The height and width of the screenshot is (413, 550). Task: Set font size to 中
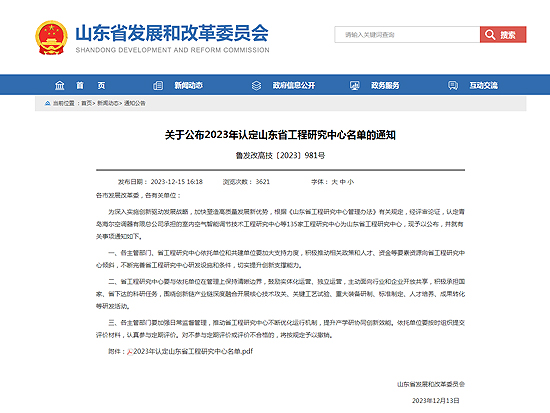pyautogui.click(x=343, y=182)
